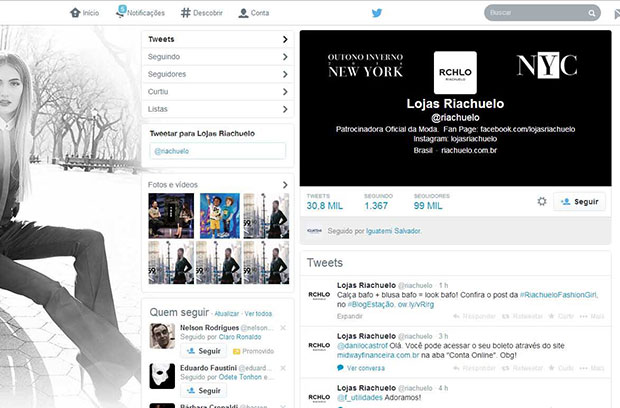Favorite the @danilocastrof tweet

tap(561, 368)
